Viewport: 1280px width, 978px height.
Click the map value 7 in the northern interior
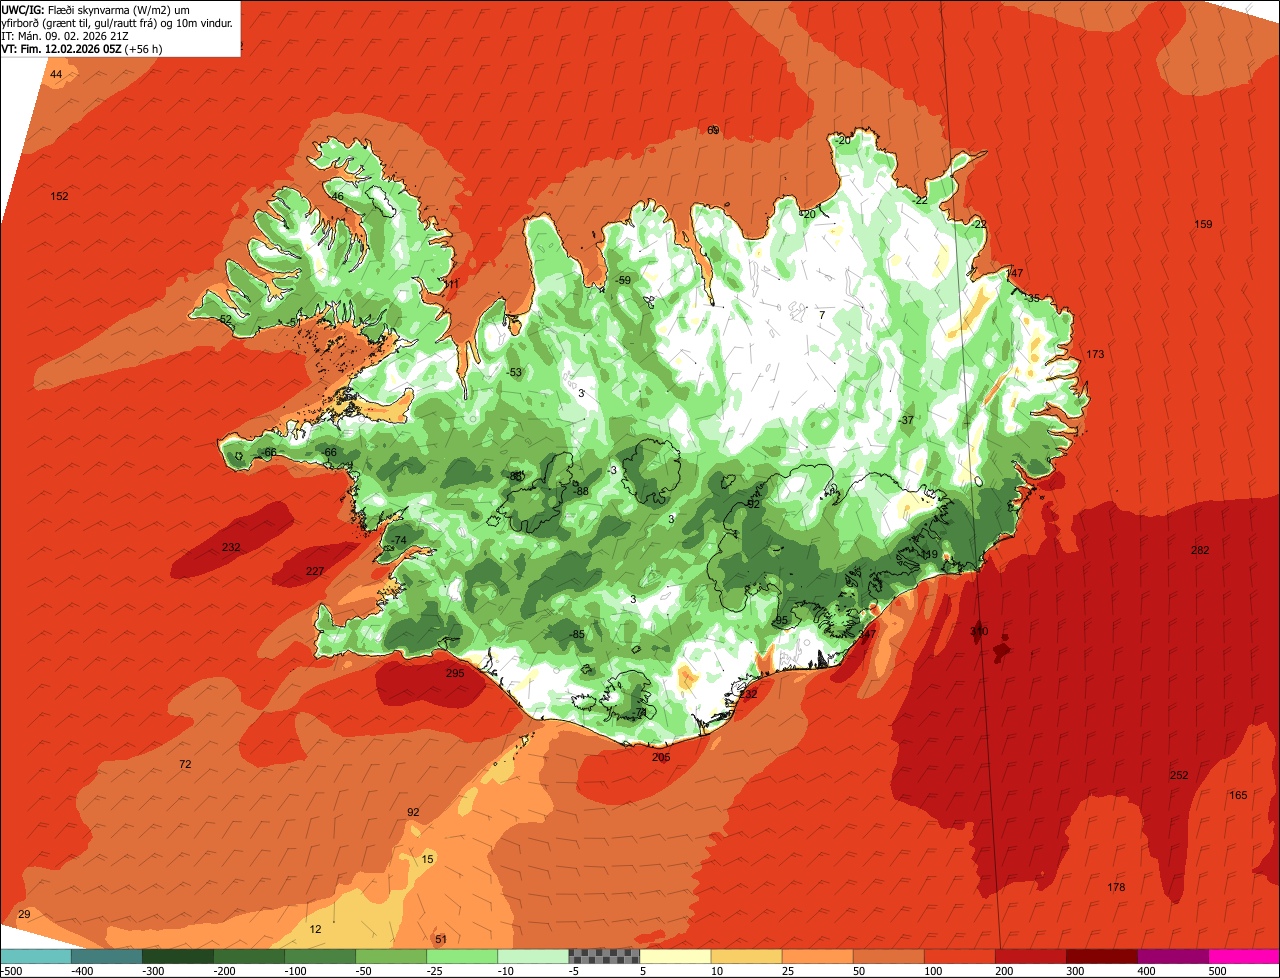click(822, 315)
